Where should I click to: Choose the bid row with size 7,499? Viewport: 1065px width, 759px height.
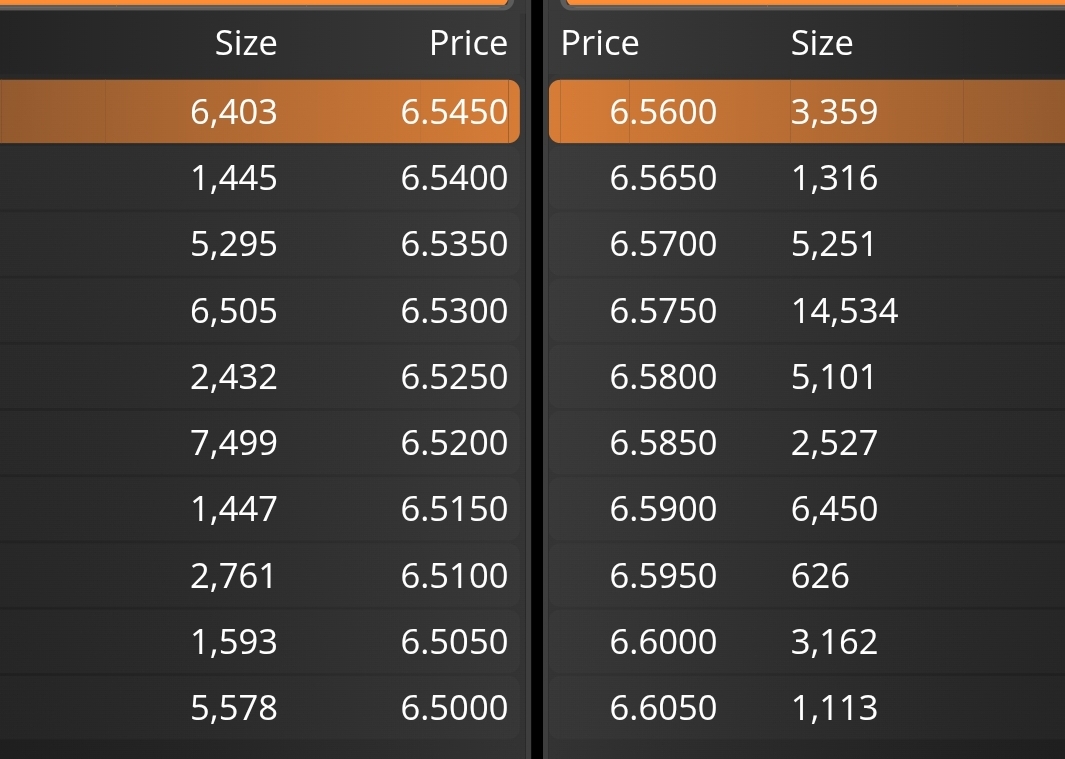click(x=259, y=442)
